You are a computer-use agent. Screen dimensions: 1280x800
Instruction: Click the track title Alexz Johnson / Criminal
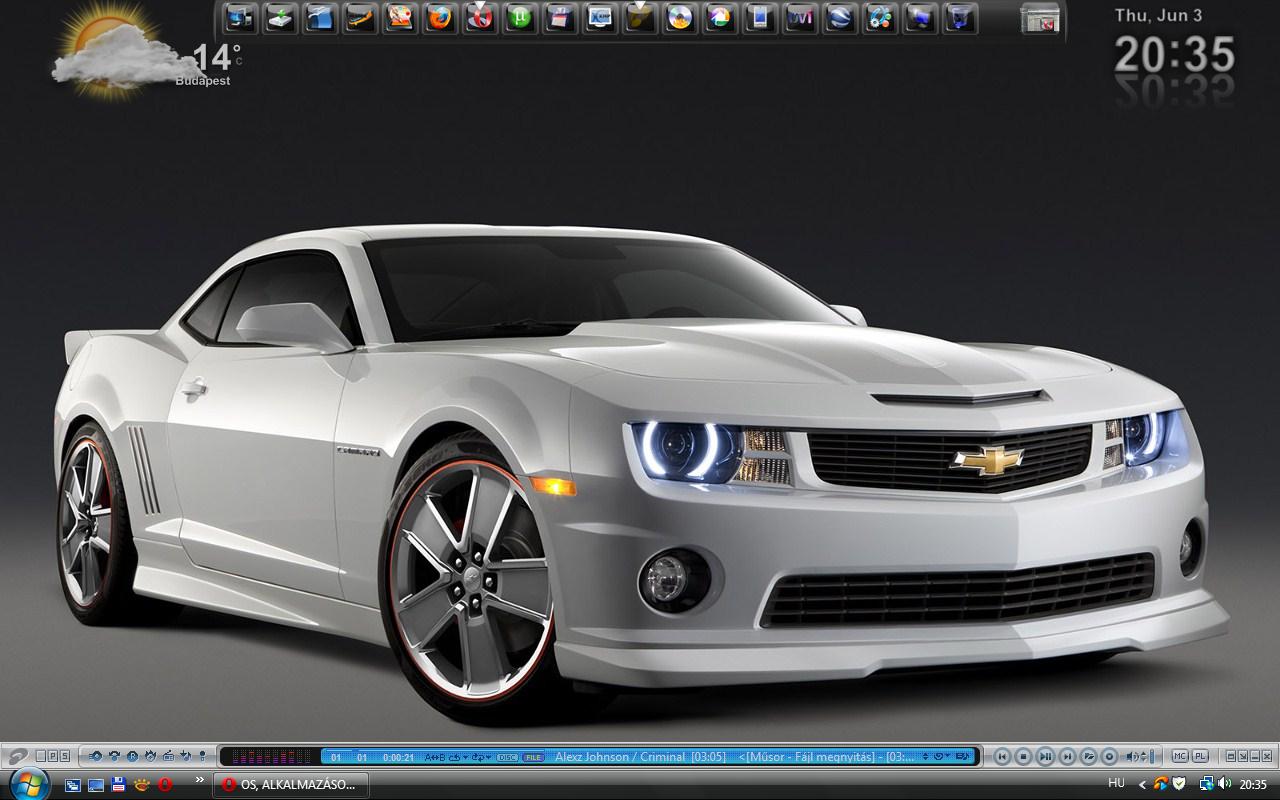(620, 757)
